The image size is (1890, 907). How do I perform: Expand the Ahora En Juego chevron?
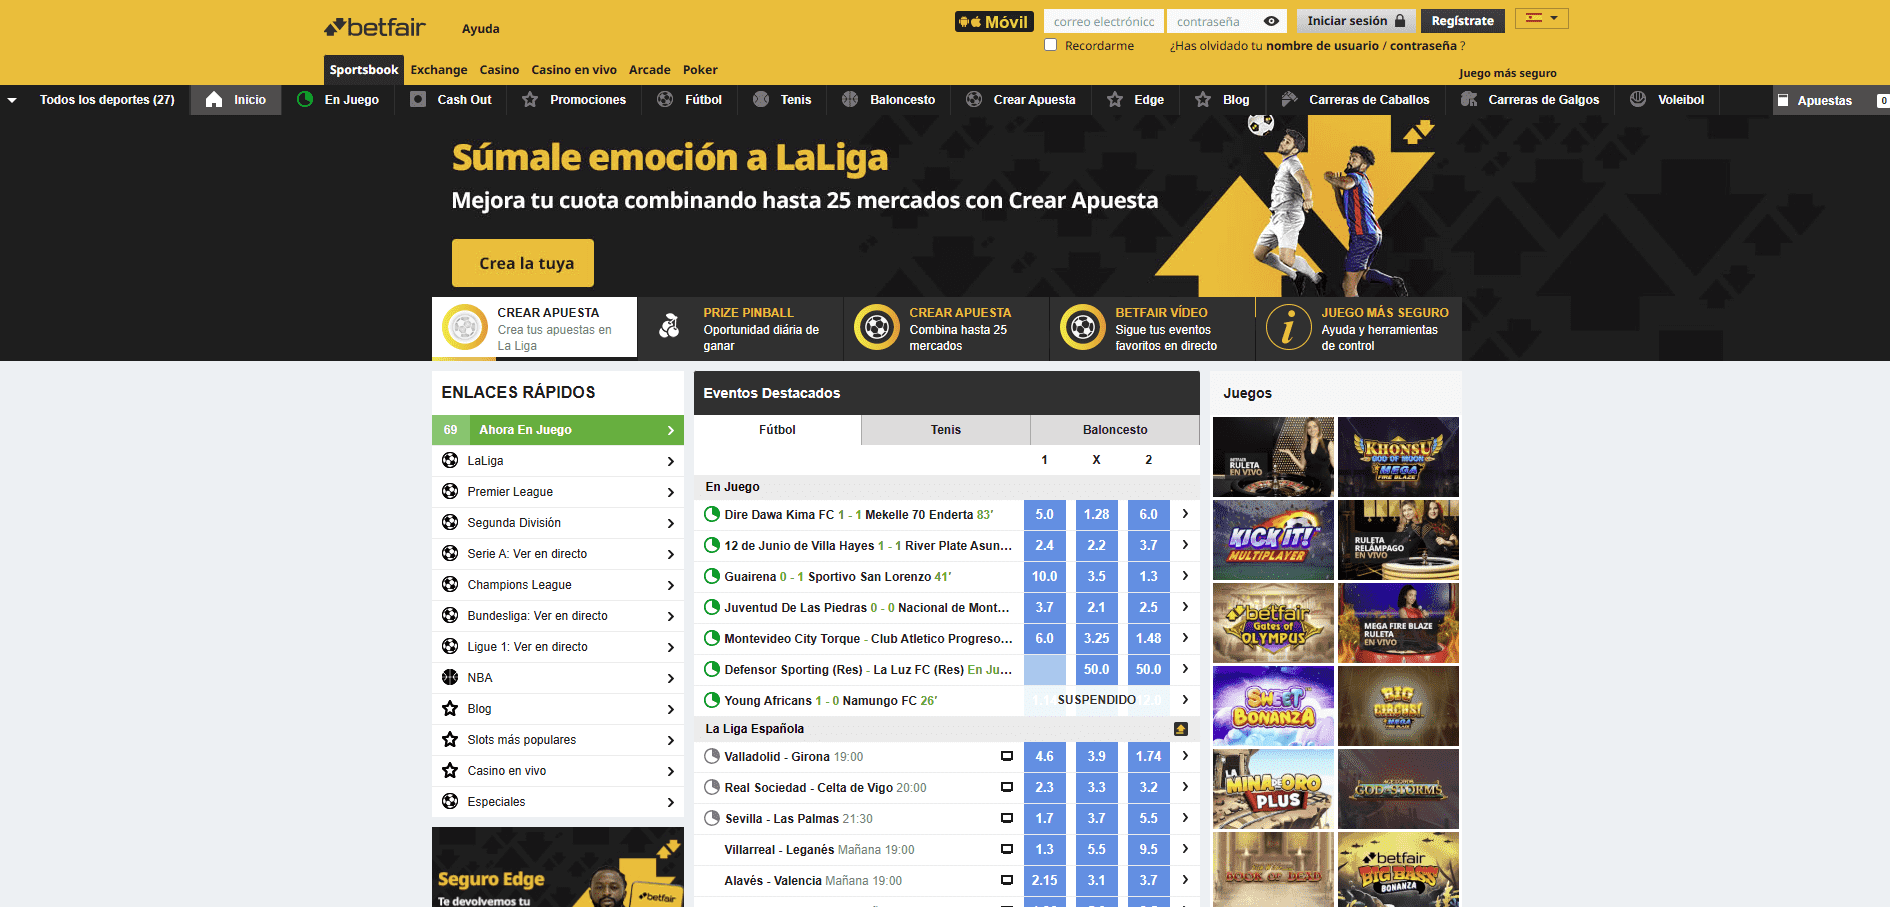[671, 430]
